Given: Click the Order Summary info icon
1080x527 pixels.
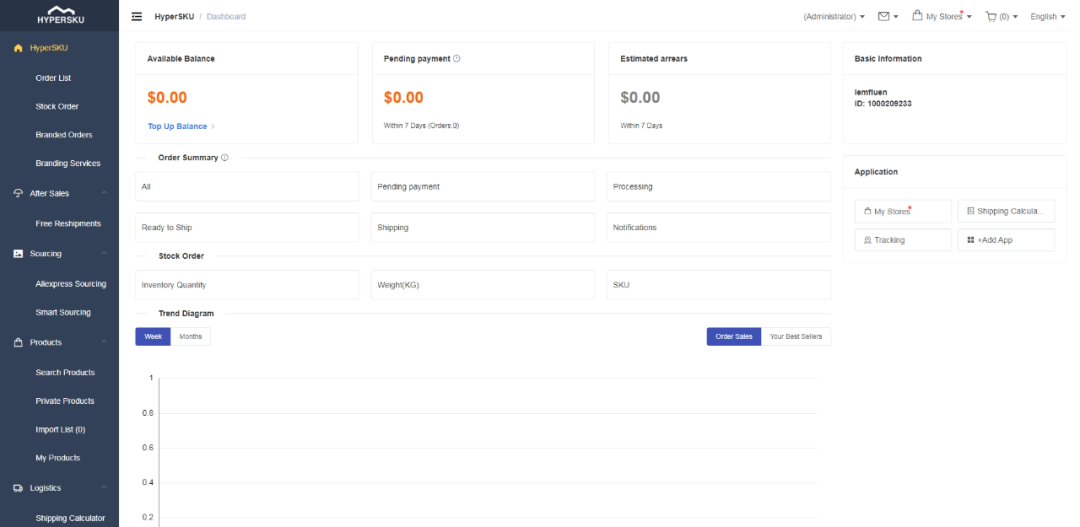Looking at the screenshot, I should 225,158.
